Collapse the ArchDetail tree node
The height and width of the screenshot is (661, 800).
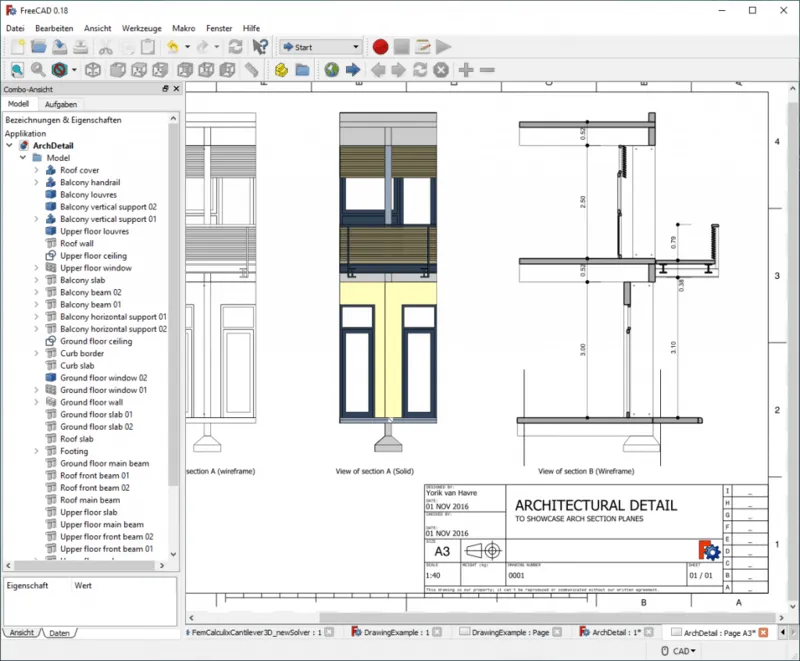pos(9,145)
